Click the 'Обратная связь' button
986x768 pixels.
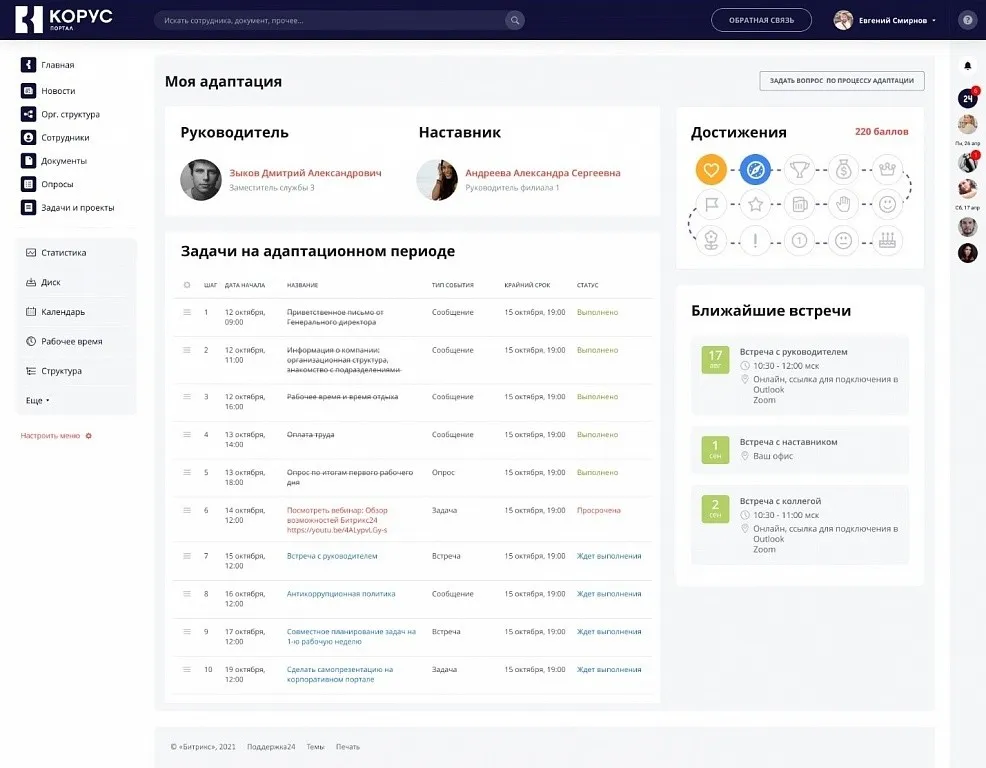(x=762, y=20)
